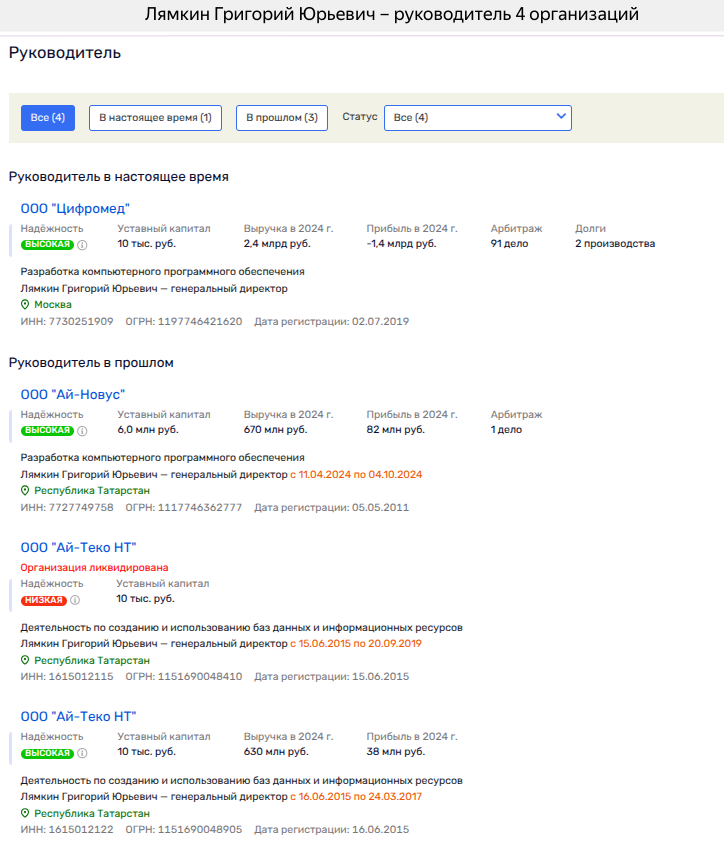724x851 pixels.
Task: Click location pin for Ай-Новус Республика Татарстан
Action: click(x=25, y=491)
